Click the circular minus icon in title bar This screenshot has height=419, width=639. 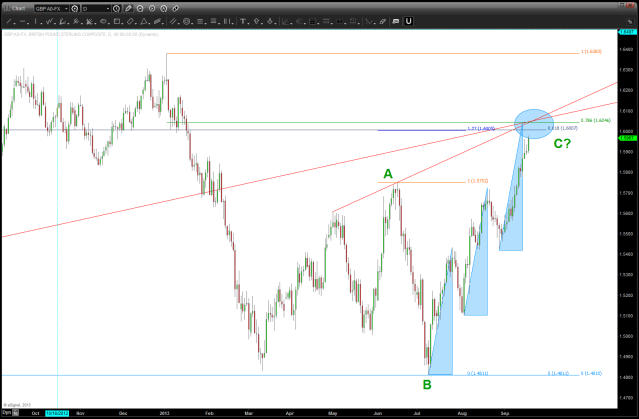click(140, 9)
